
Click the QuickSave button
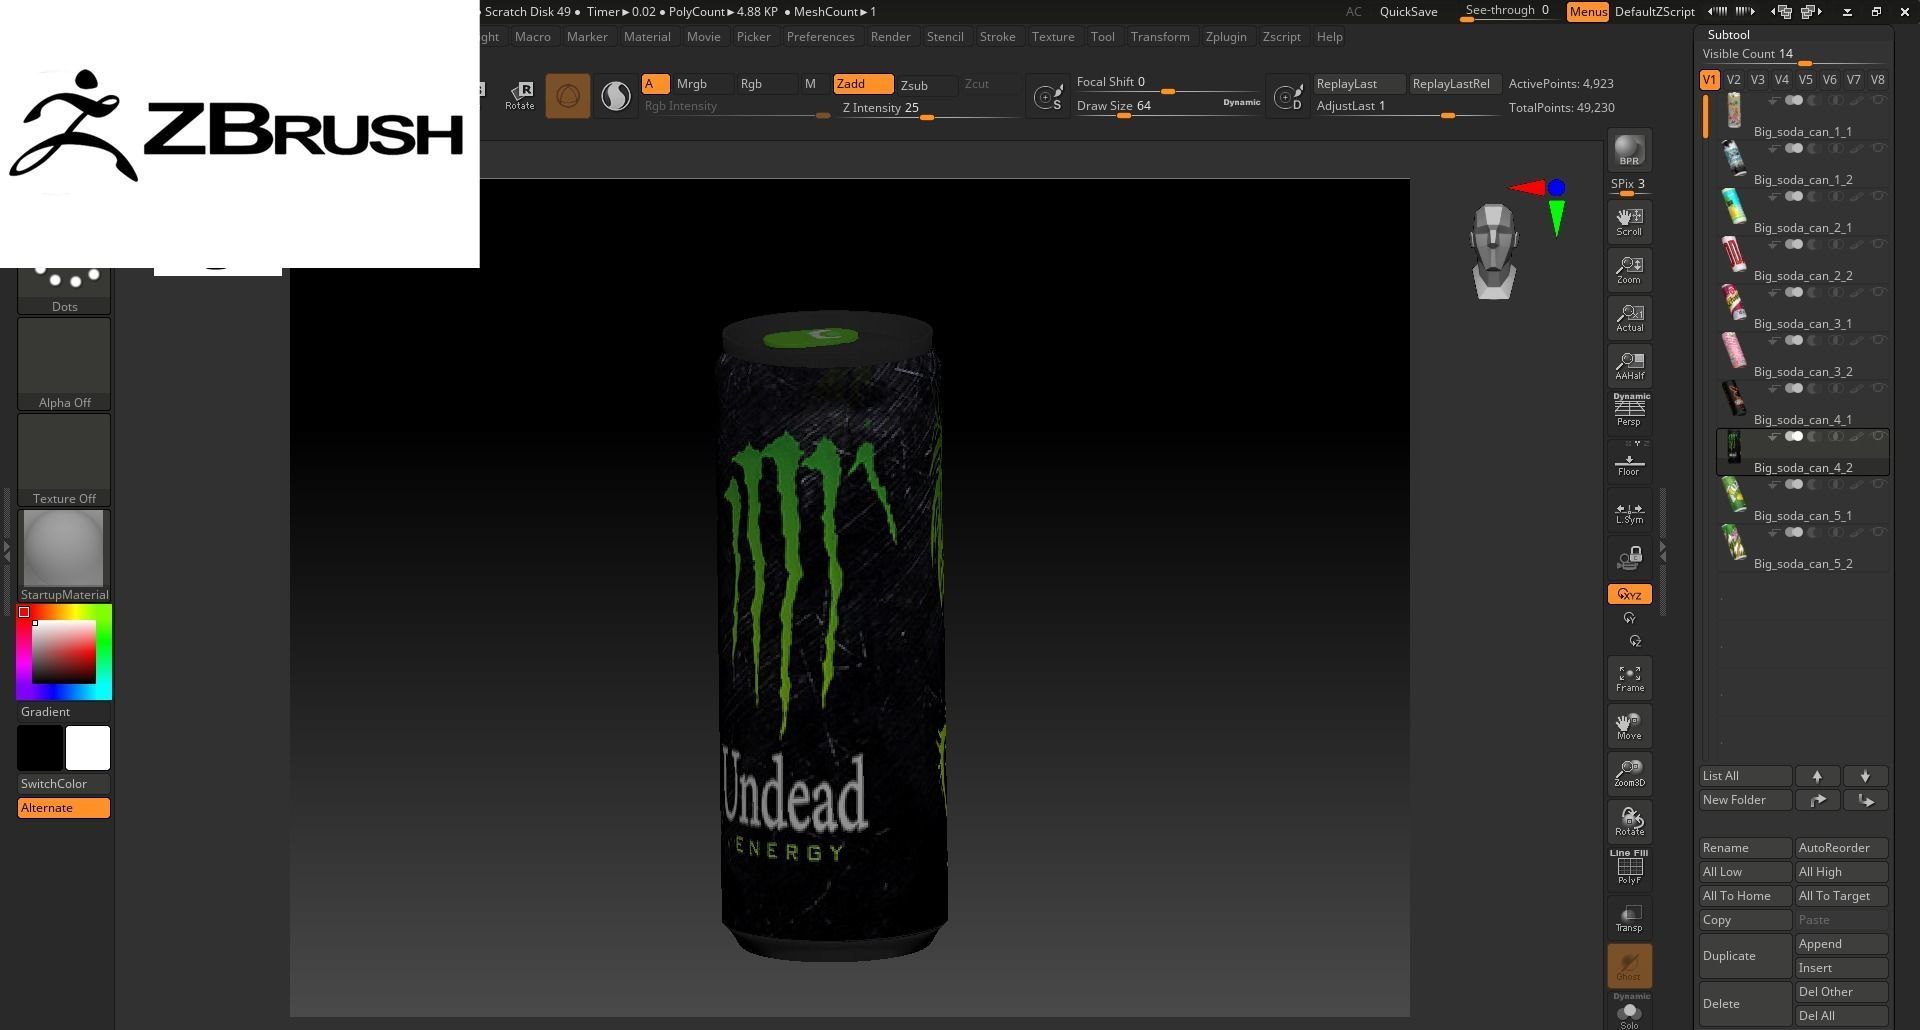point(1408,12)
